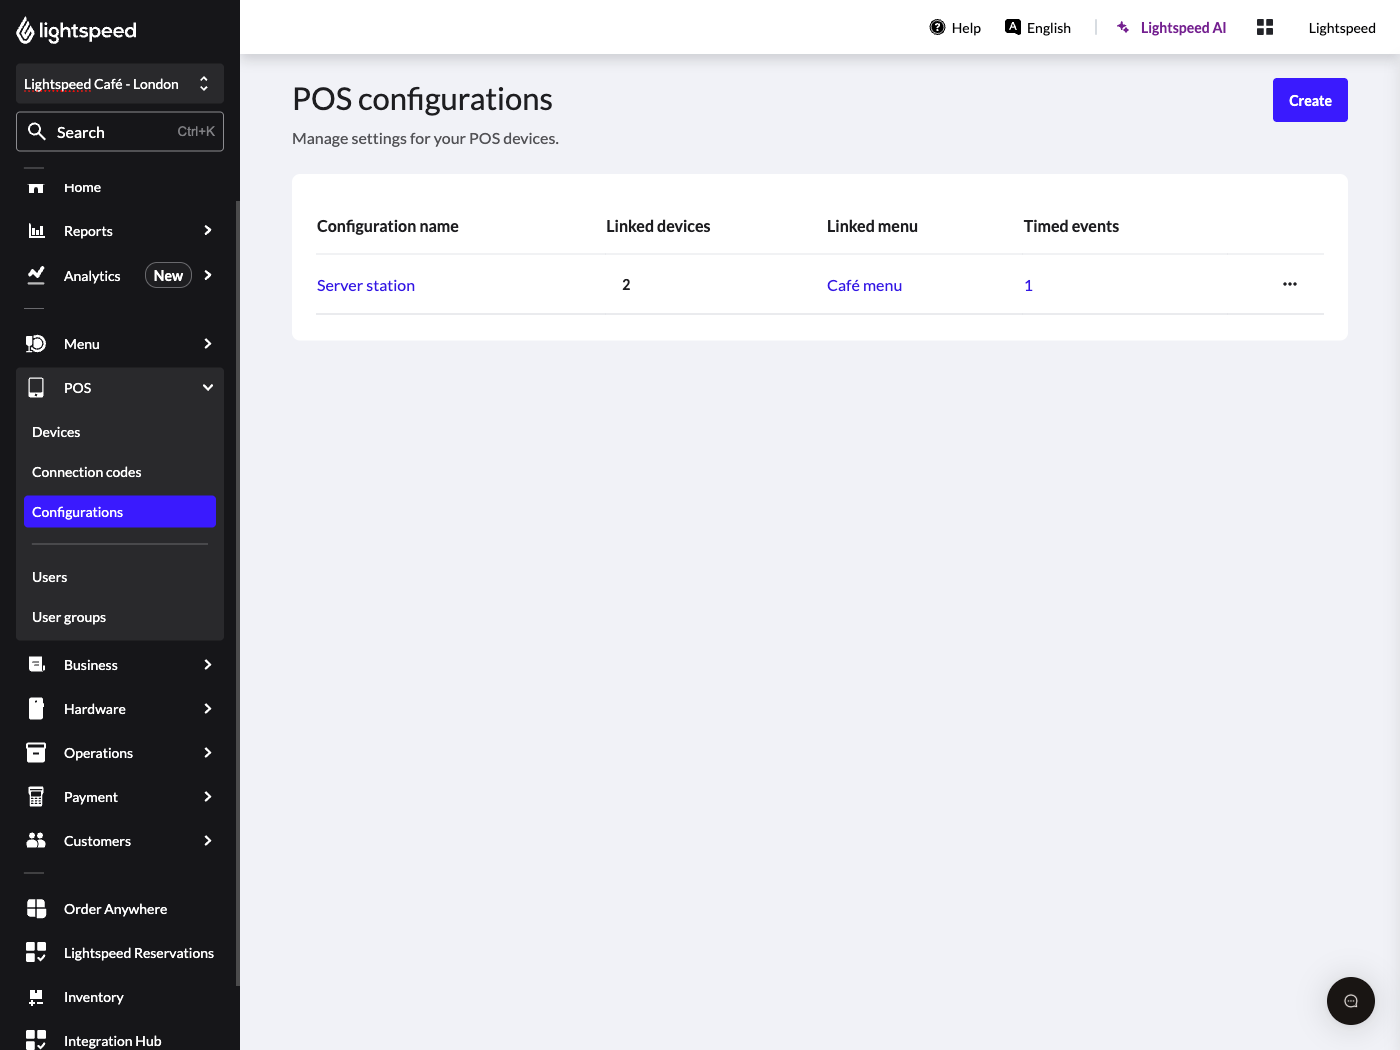1400x1050 pixels.
Task: Click the Create button
Action: pos(1310,100)
